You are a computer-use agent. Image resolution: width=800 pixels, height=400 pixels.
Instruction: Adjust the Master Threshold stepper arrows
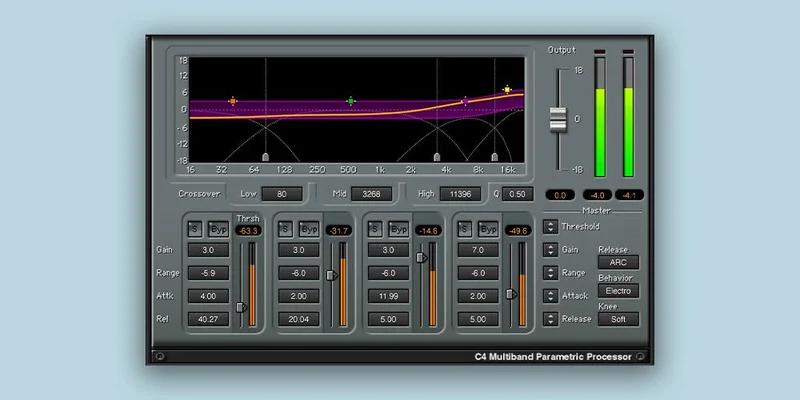coord(550,227)
